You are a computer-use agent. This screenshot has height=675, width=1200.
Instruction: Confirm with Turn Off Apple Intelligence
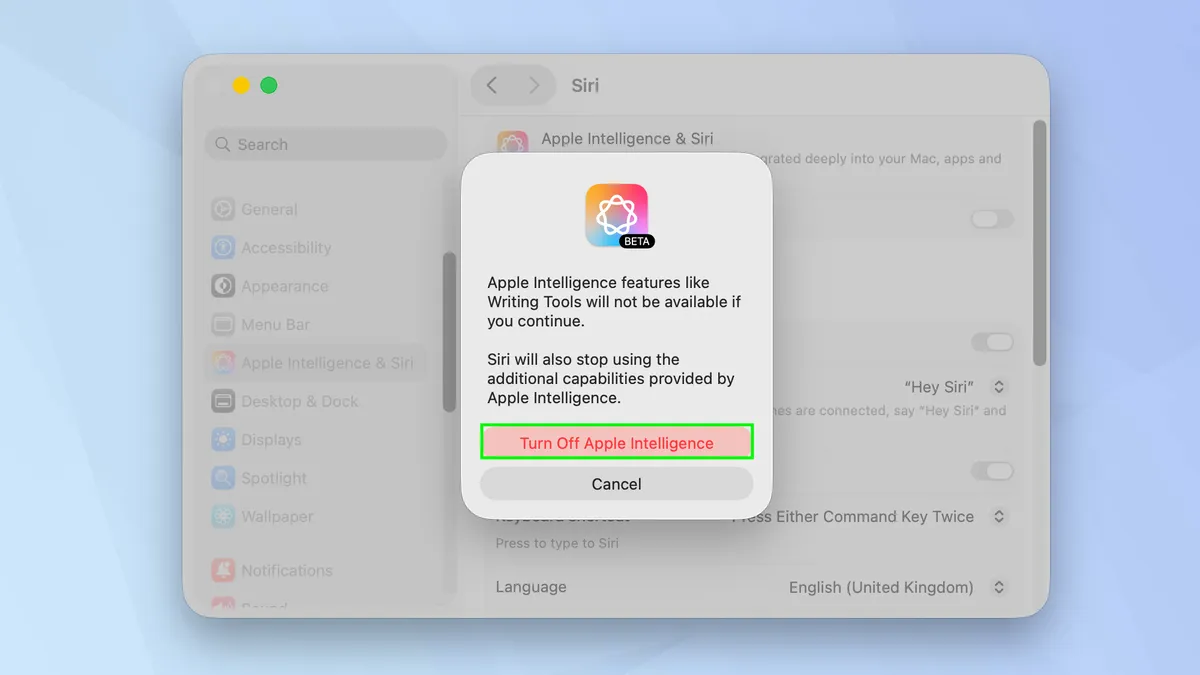(616, 441)
